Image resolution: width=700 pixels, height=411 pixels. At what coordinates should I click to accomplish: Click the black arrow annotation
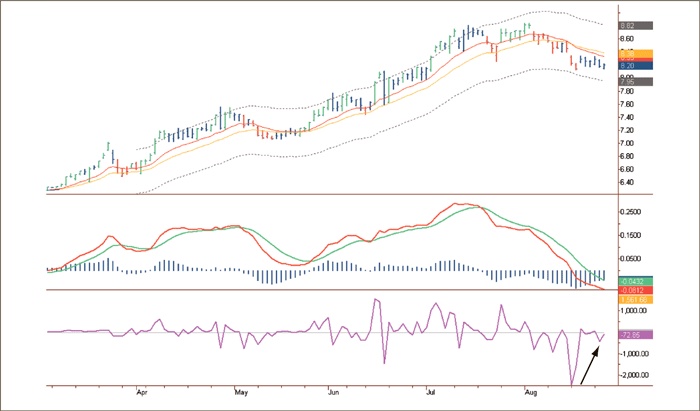point(591,363)
